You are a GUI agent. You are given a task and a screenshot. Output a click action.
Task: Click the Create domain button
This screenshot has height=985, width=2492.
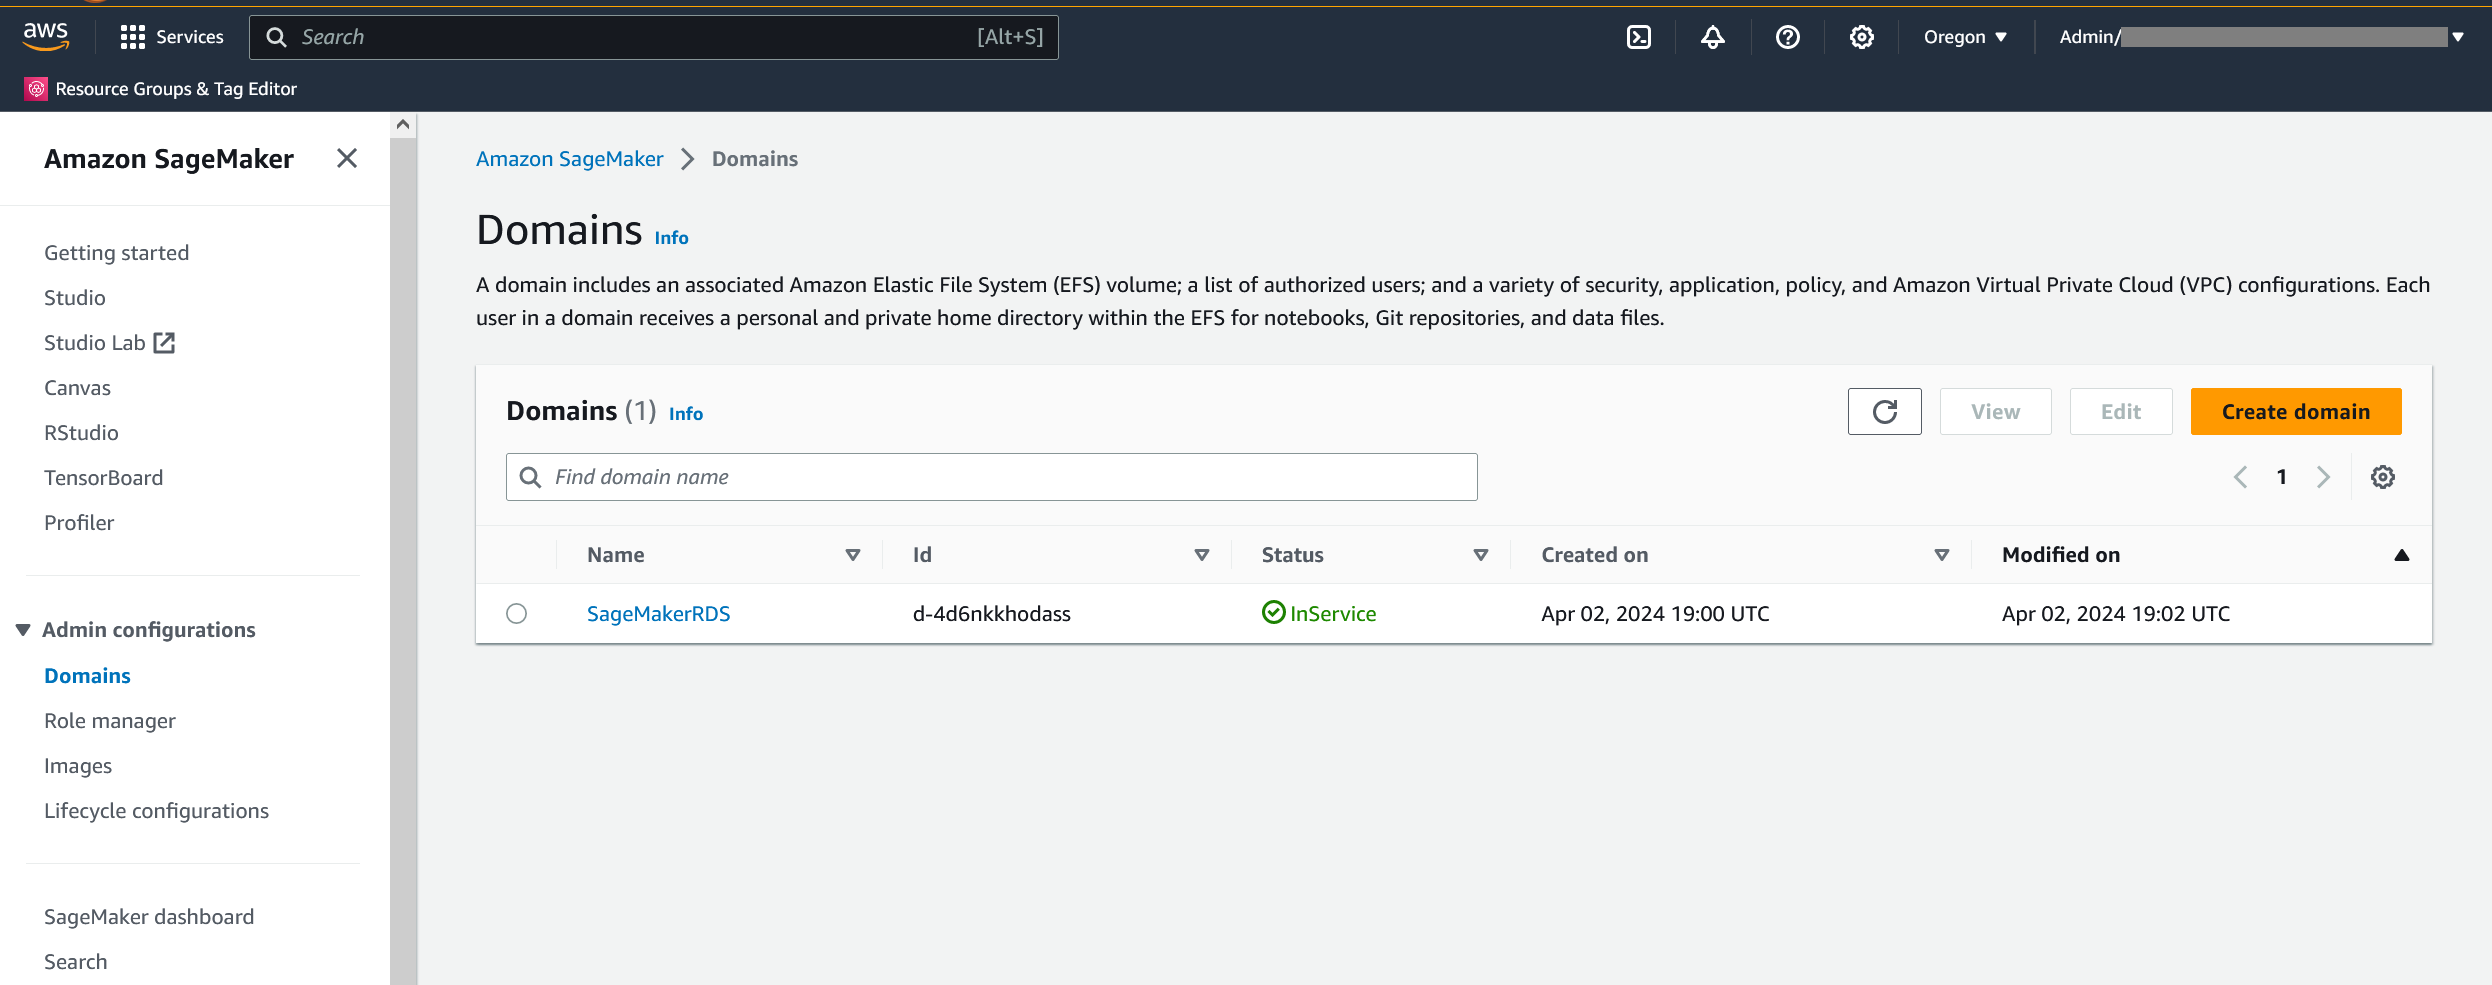[x=2295, y=412]
